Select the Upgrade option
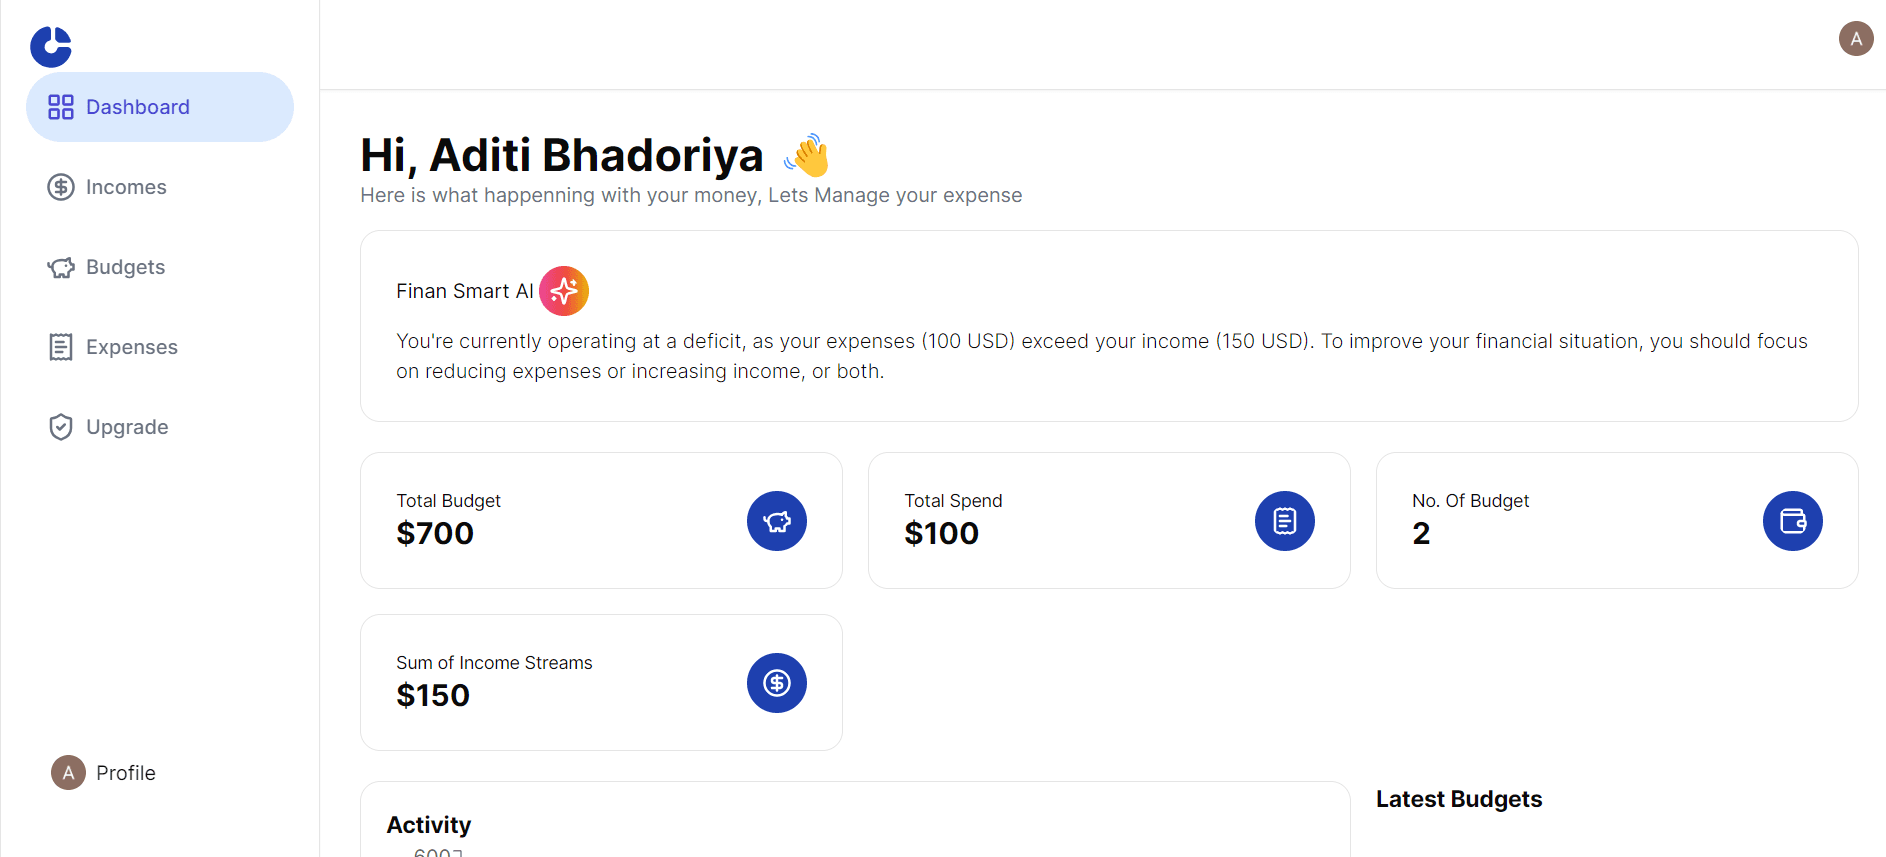 click(x=160, y=427)
